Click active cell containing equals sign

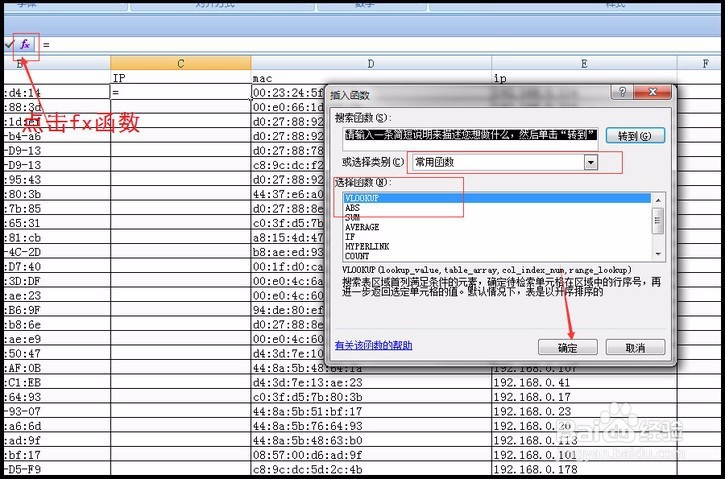(x=181, y=92)
